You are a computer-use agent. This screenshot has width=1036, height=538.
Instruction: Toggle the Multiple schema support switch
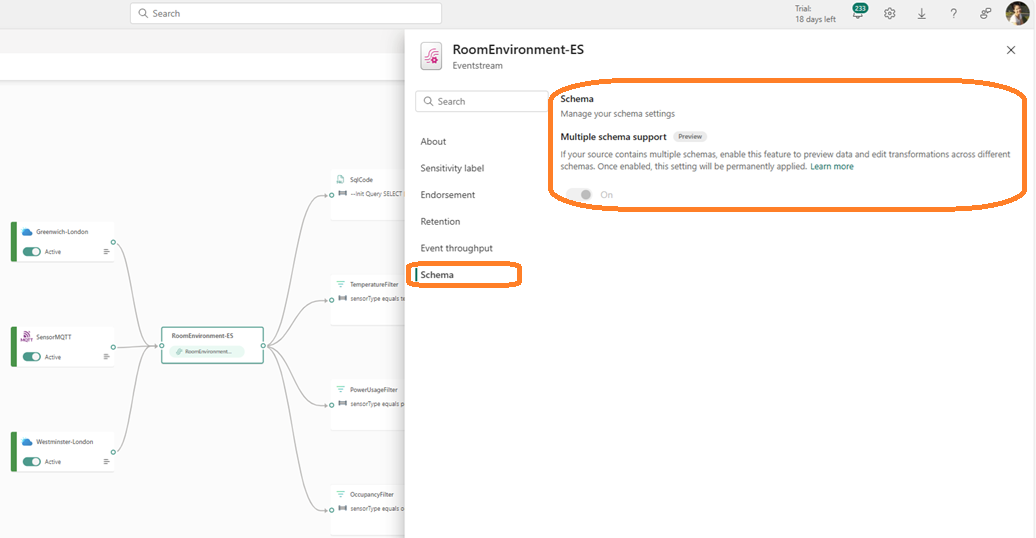(x=579, y=194)
